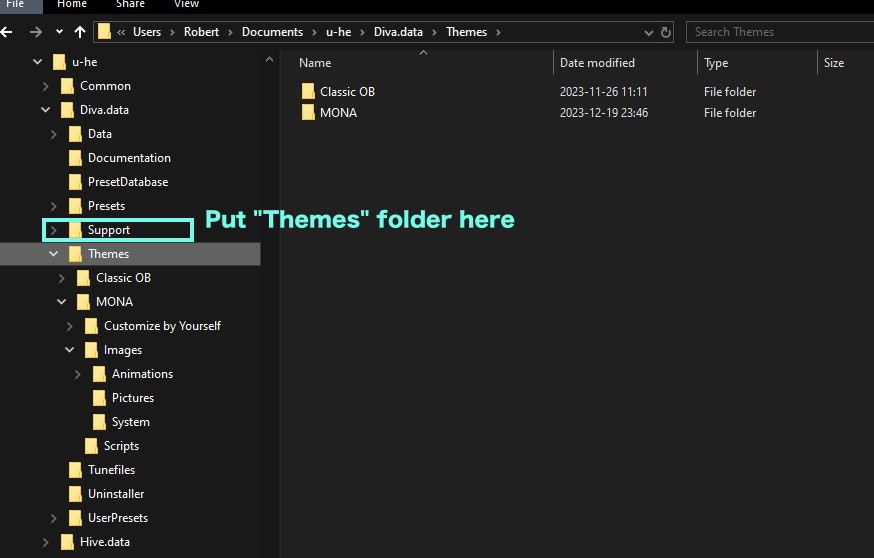Expand the Data tree node
This screenshot has width=874, height=558.
[x=54, y=134]
